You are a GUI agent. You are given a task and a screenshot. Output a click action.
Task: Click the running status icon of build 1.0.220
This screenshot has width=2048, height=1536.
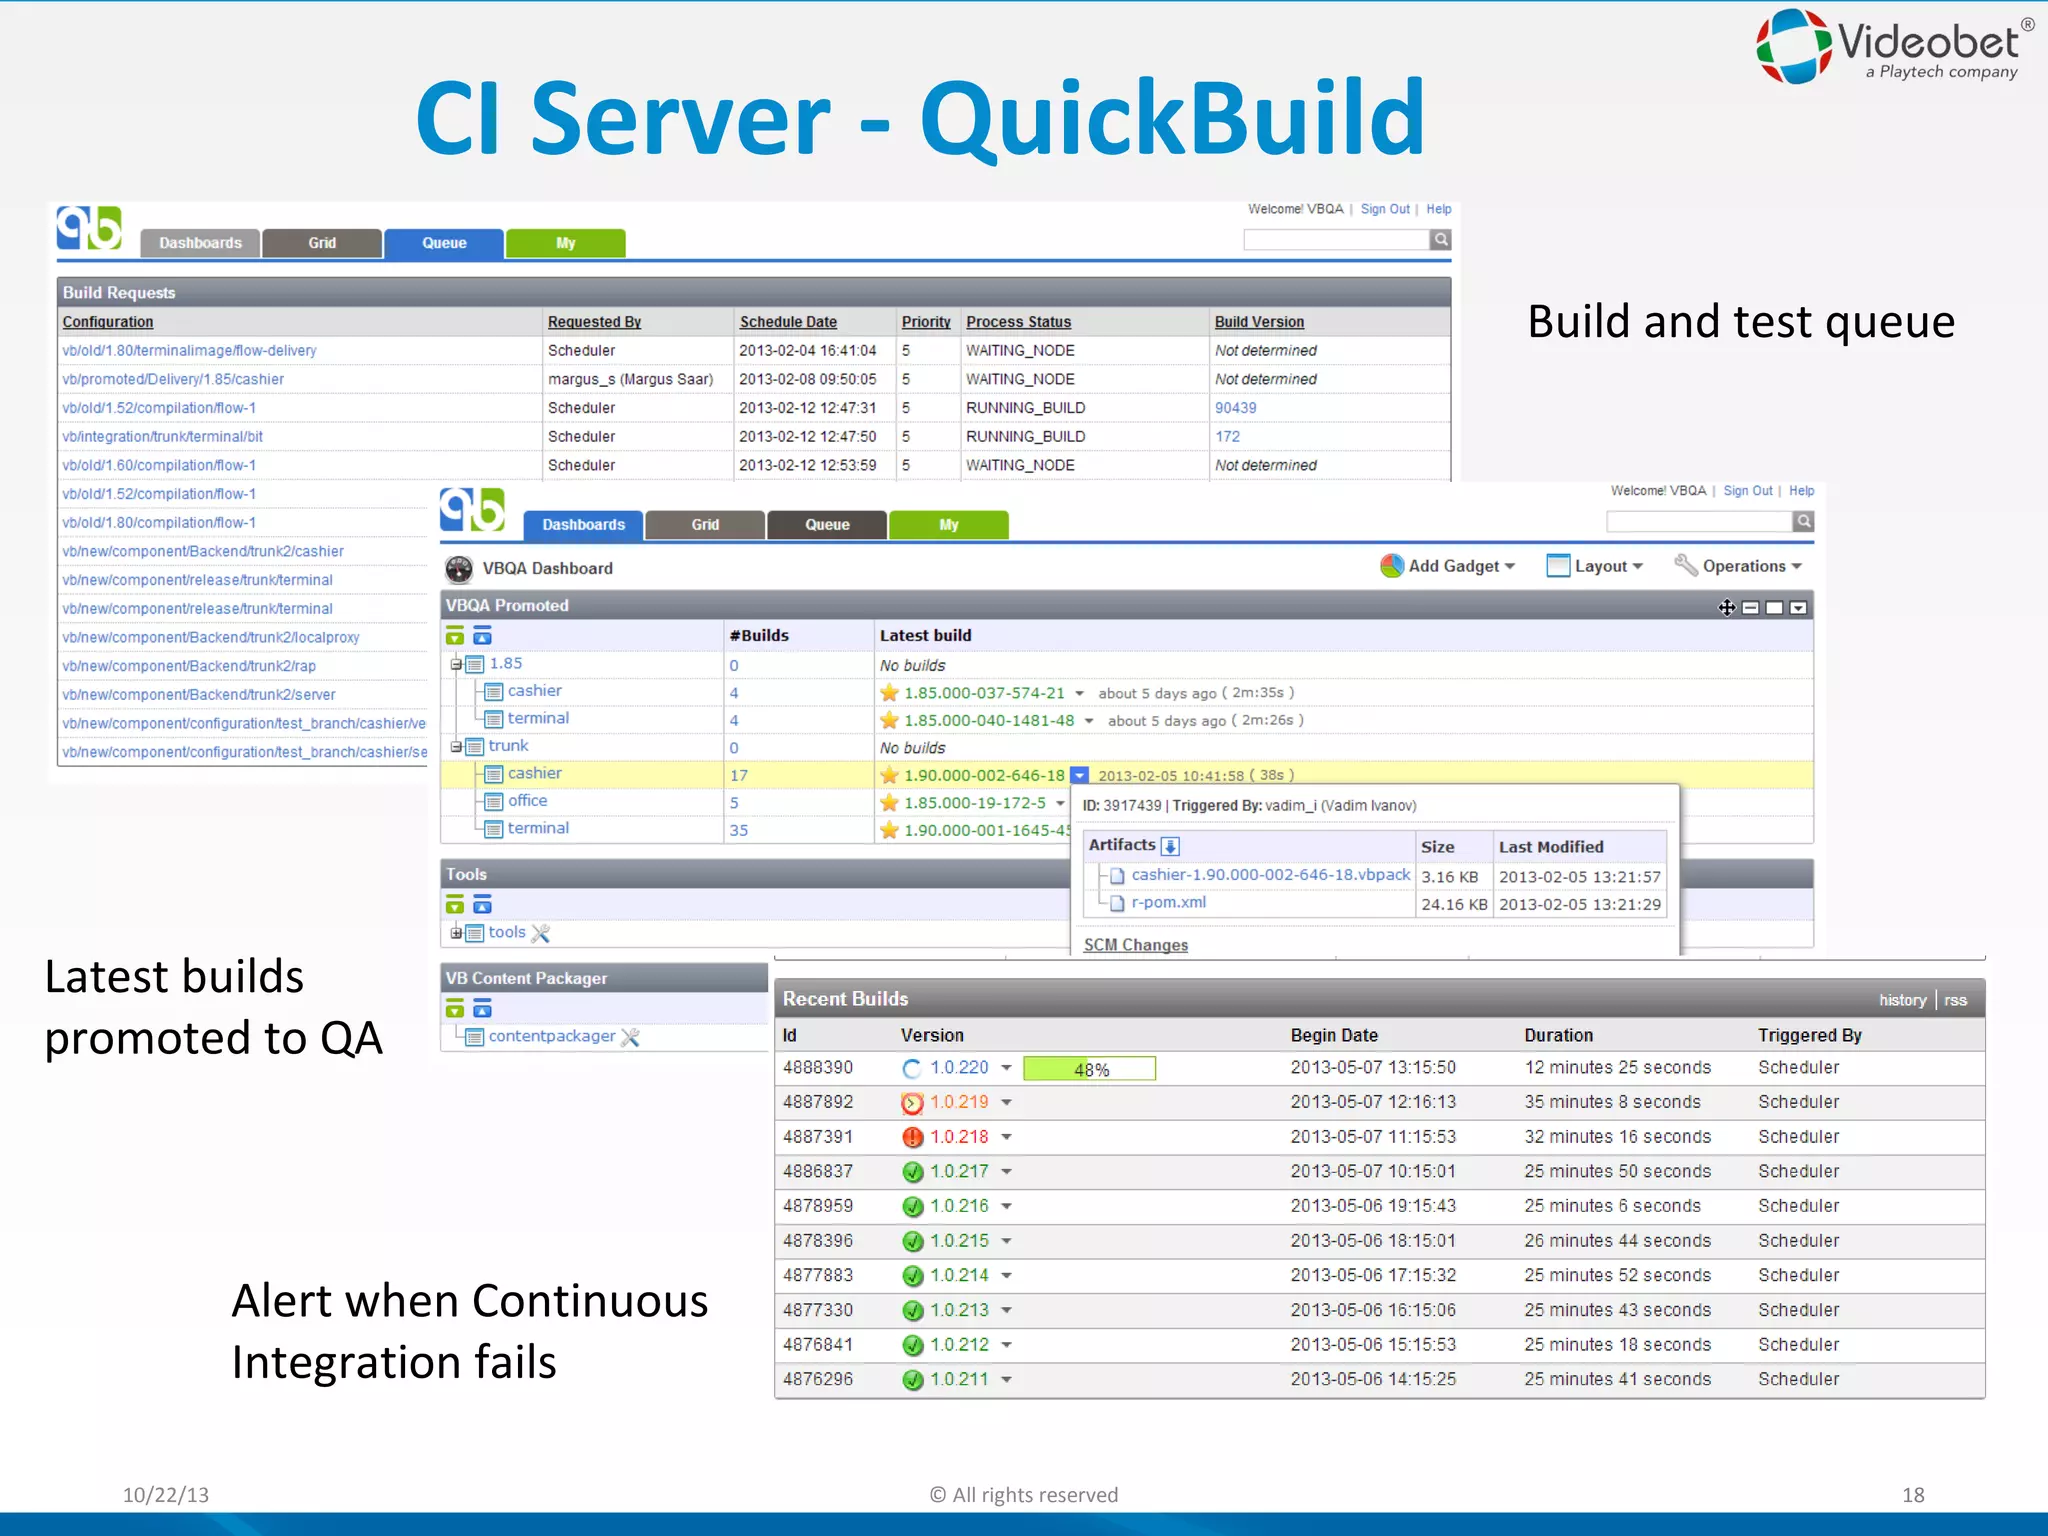tap(912, 1069)
